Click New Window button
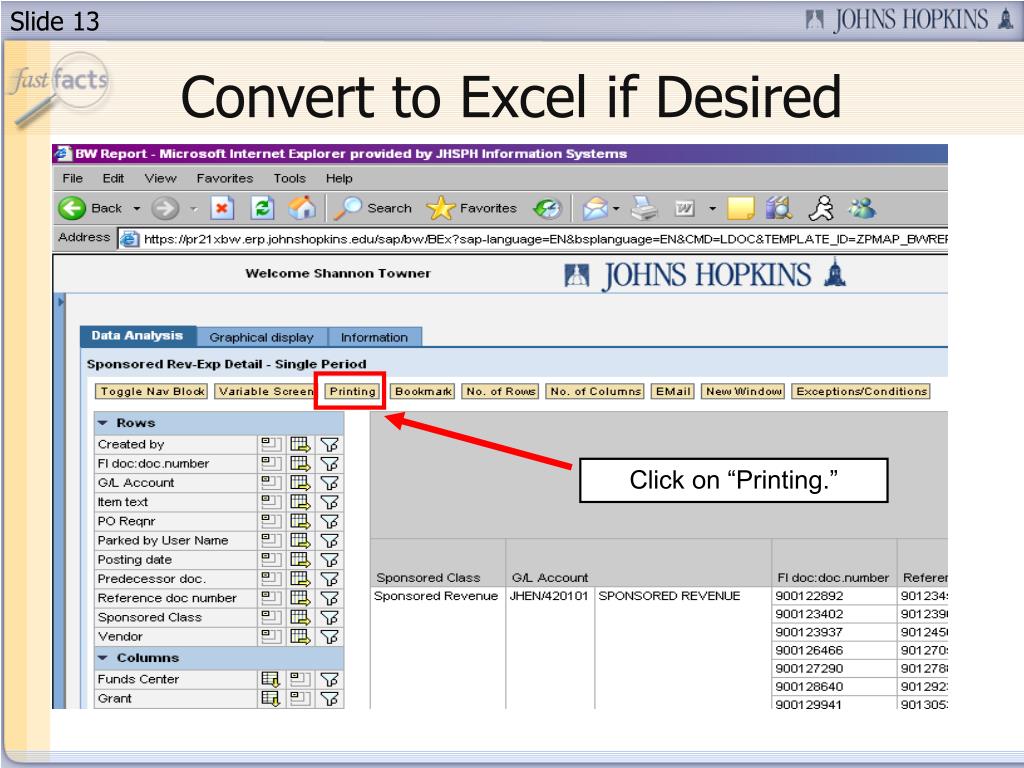 click(744, 391)
